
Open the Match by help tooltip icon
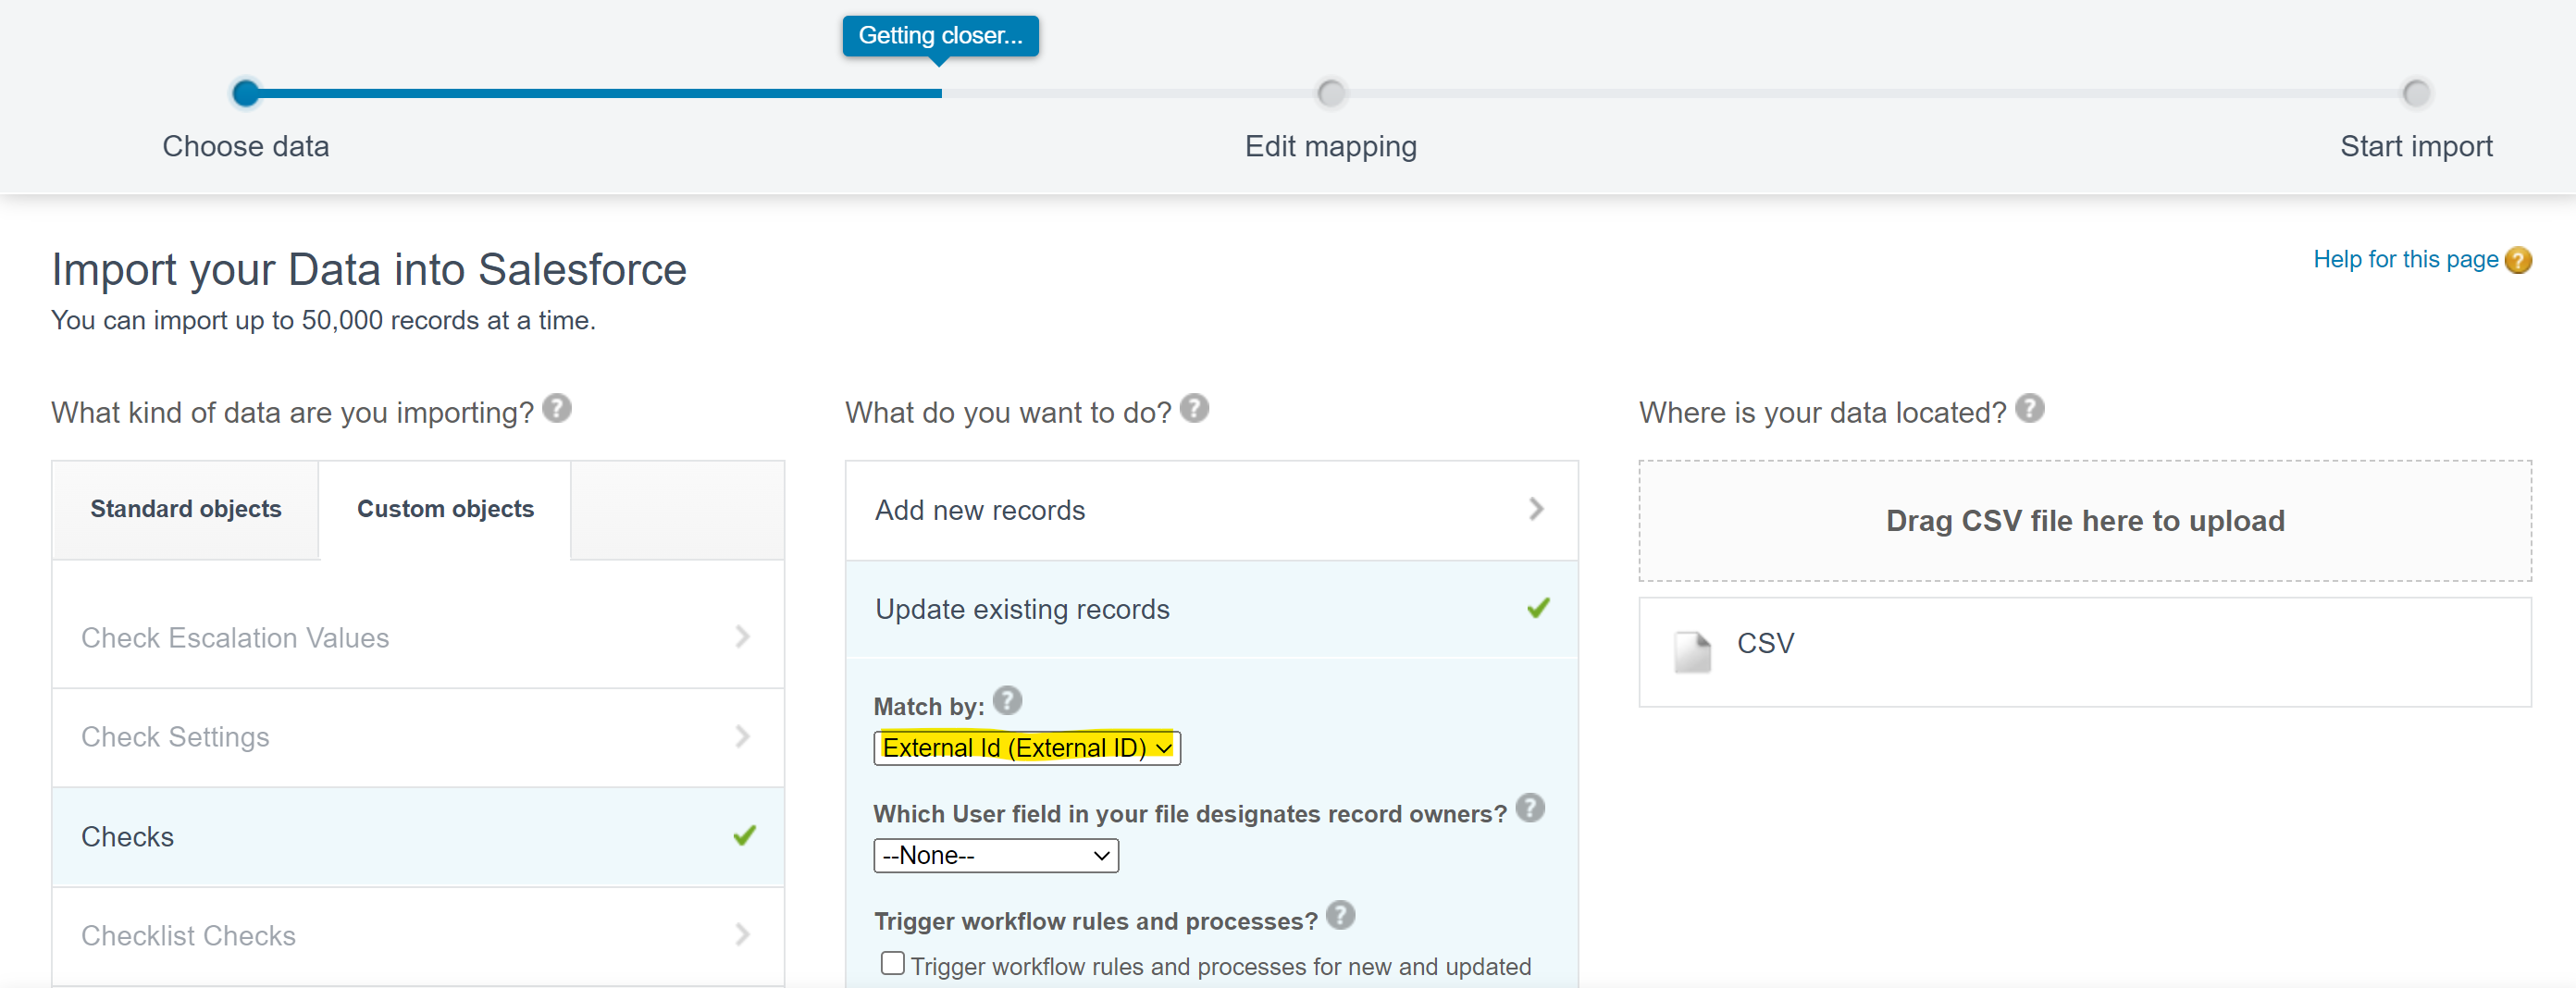[1007, 701]
